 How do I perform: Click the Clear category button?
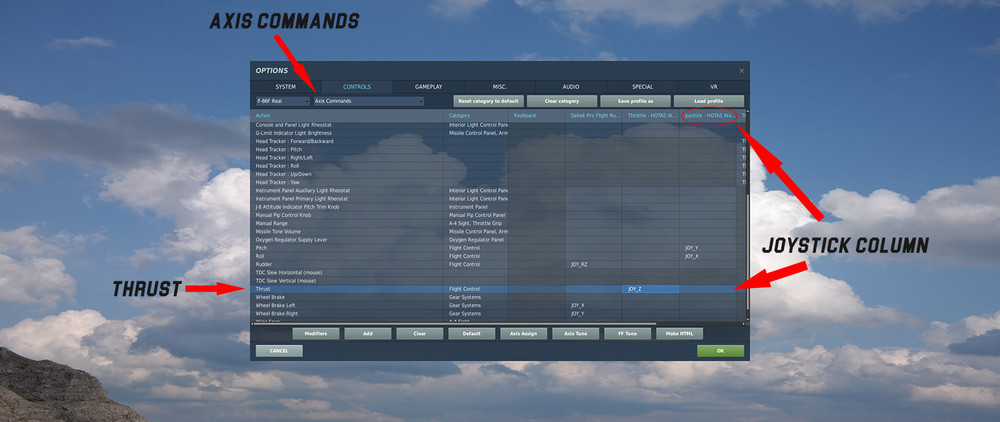point(562,101)
